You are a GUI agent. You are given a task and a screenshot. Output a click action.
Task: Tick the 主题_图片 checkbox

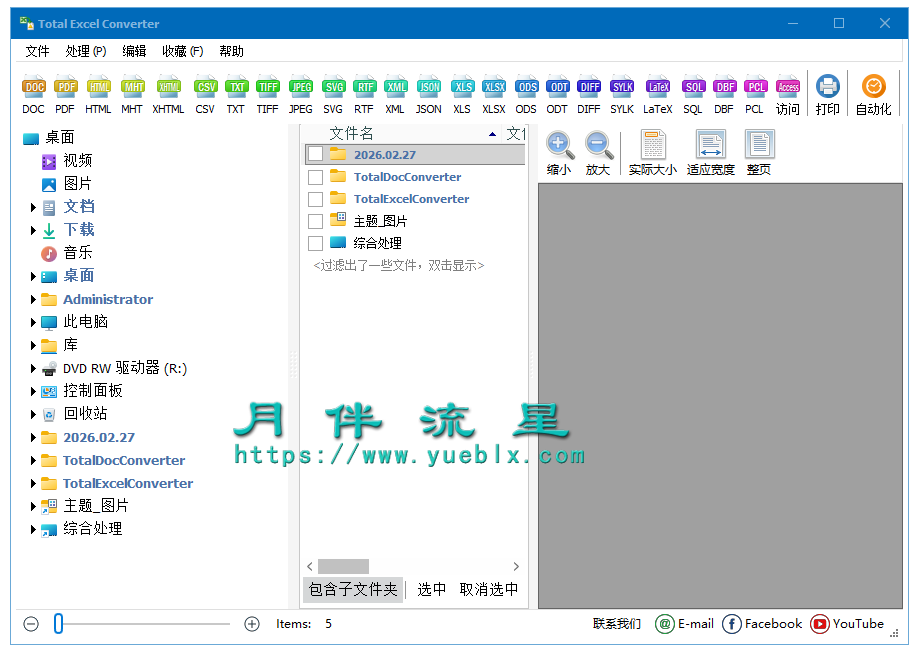(x=315, y=221)
